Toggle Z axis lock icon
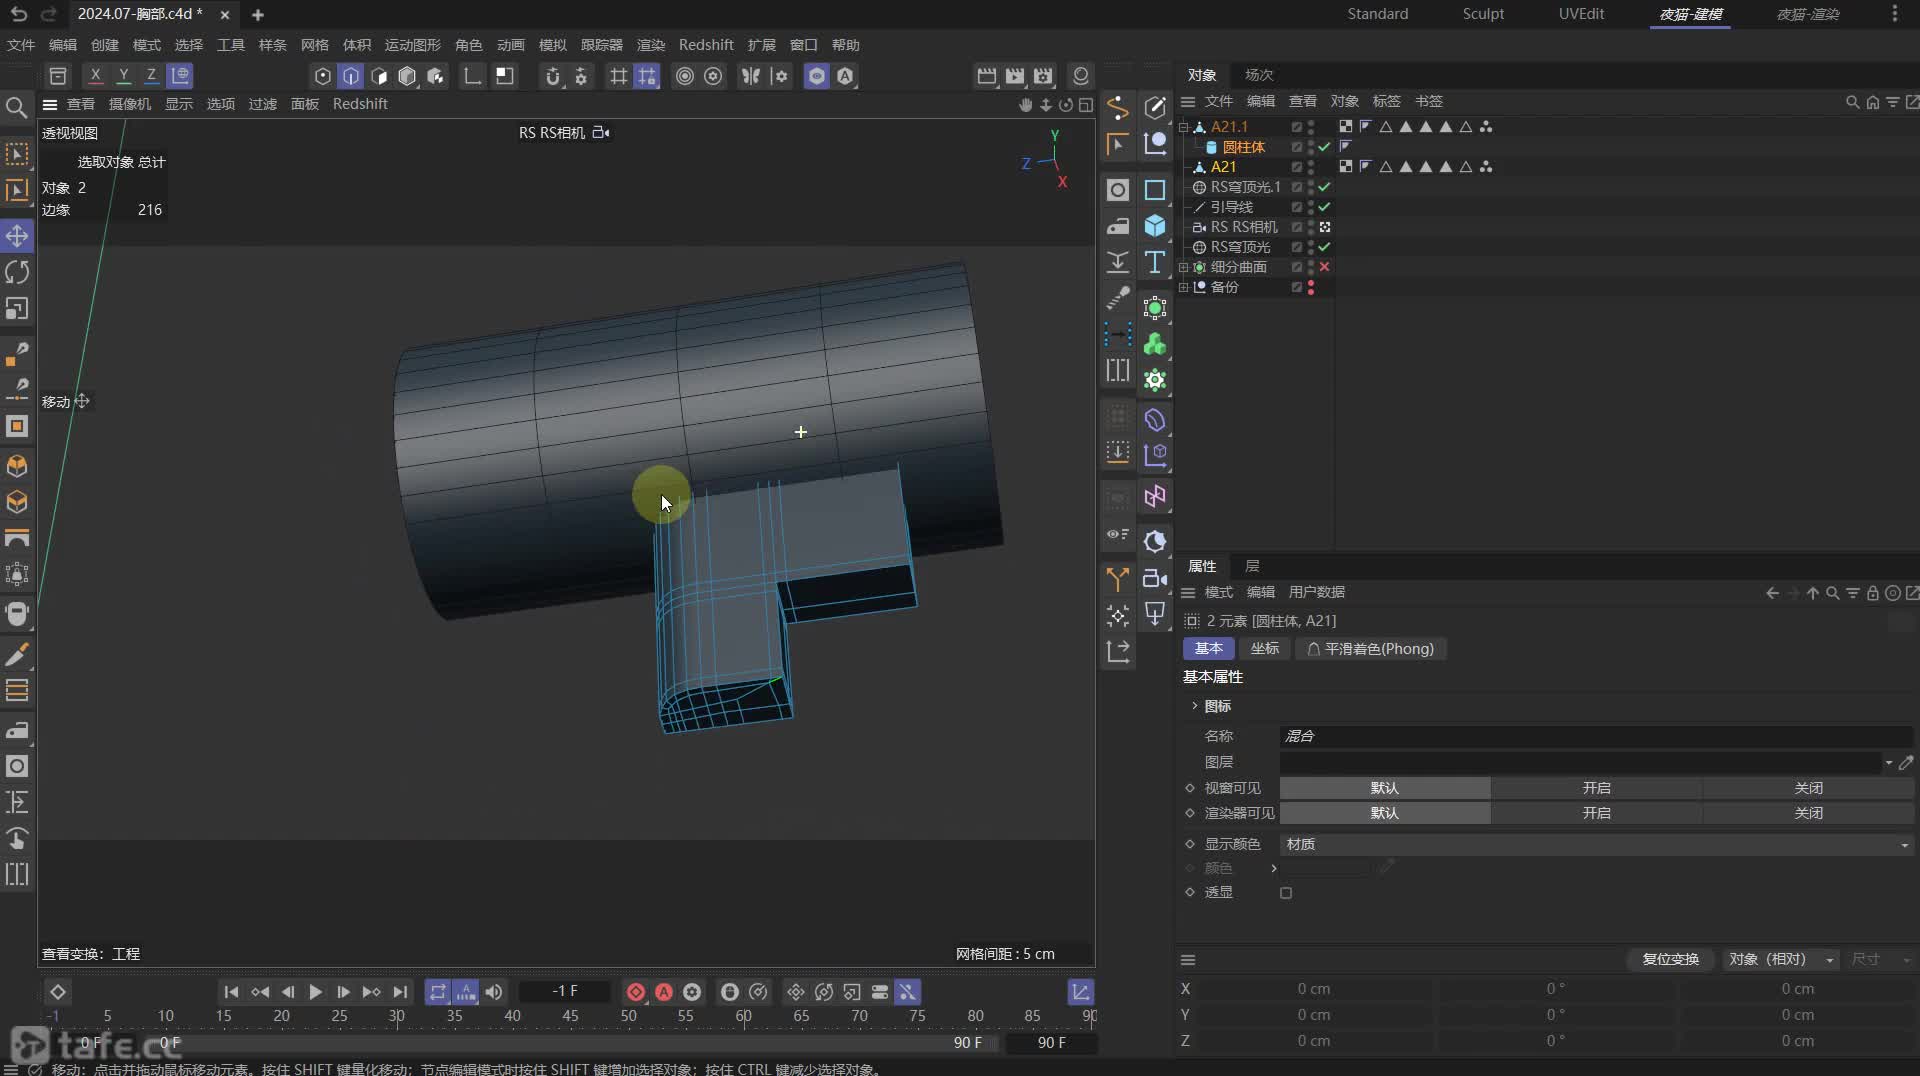This screenshot has width=1920, height=1076. (x=151, y=76)
